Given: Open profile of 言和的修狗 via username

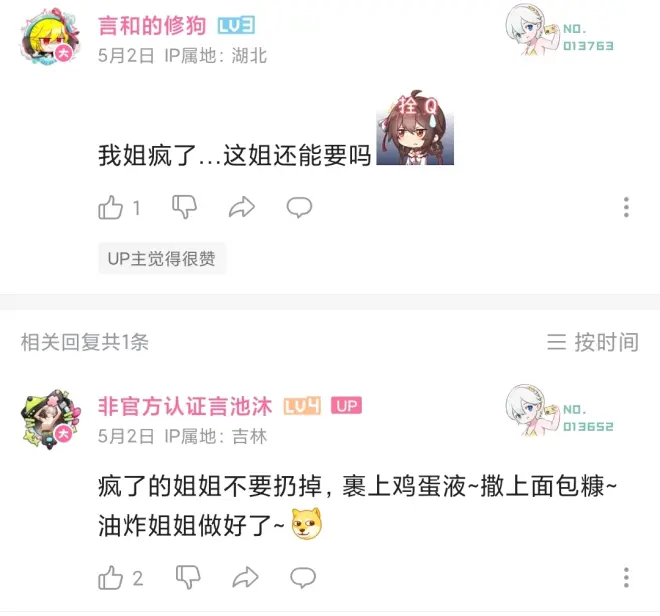Looking at the screenshot, I should click(152, 26).
